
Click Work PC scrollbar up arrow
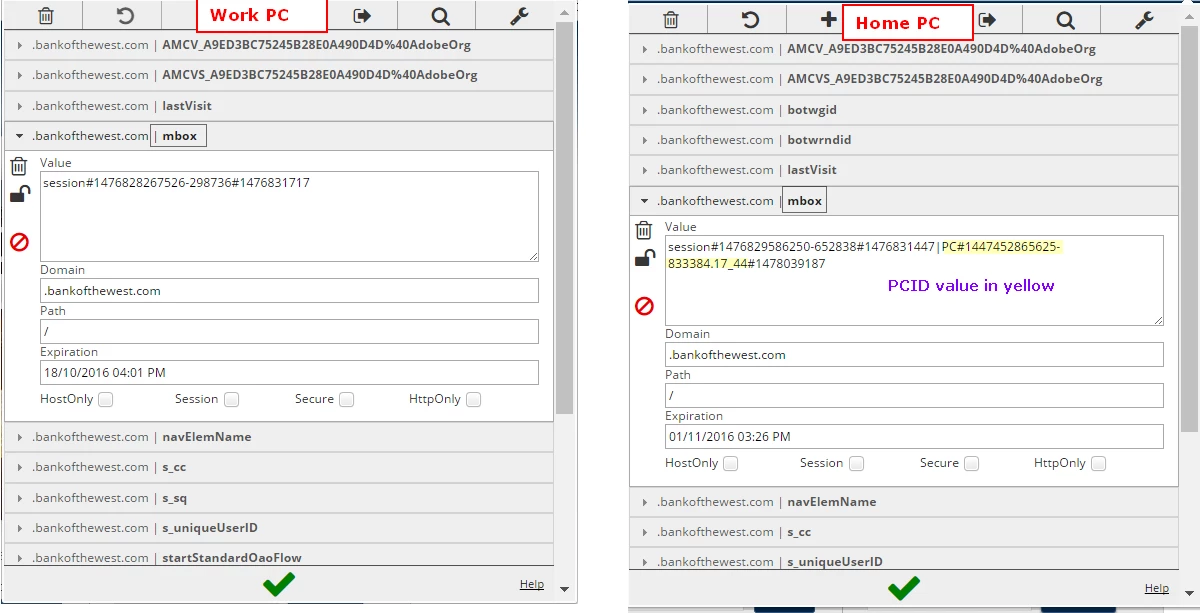[564, 11]
